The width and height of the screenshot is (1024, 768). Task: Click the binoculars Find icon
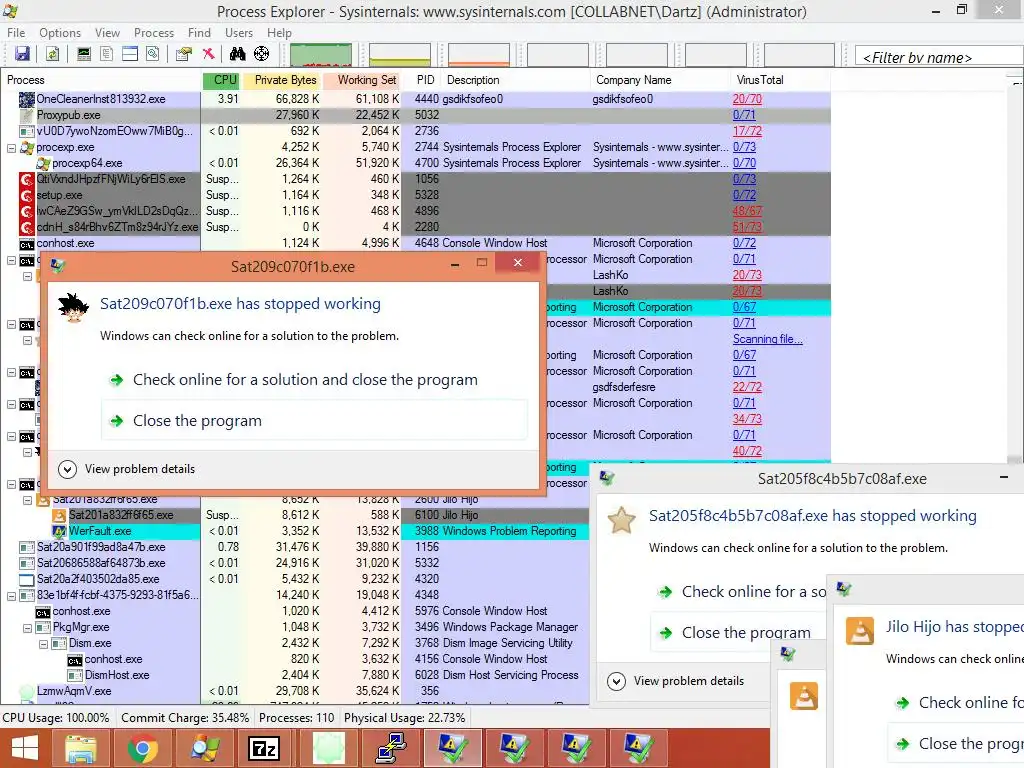point(237,54)
